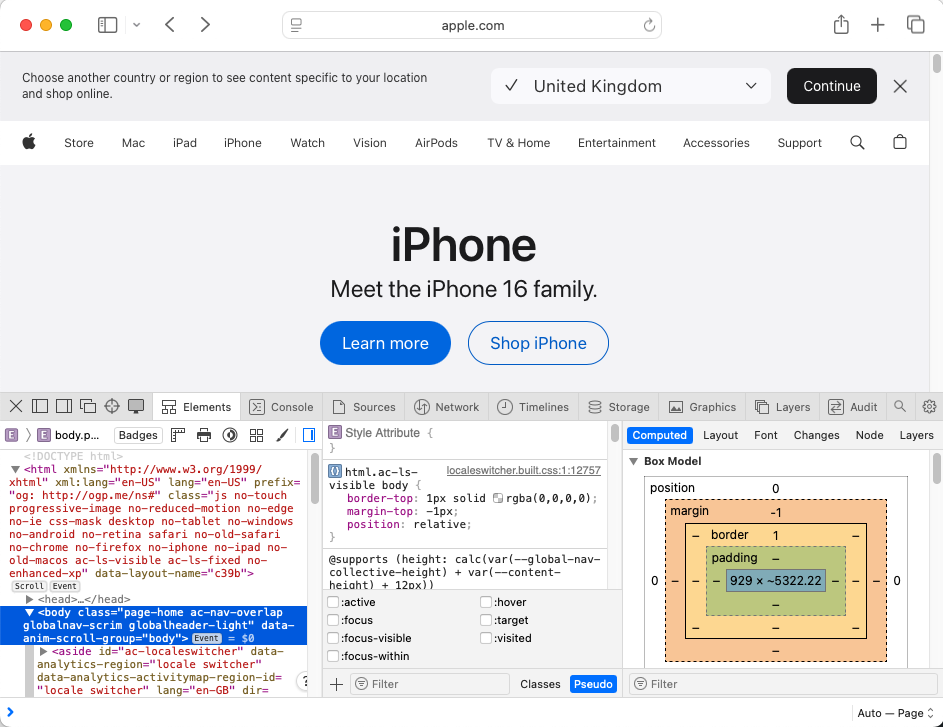
Task: Switch to the Network tab
Action: point(446,407)
